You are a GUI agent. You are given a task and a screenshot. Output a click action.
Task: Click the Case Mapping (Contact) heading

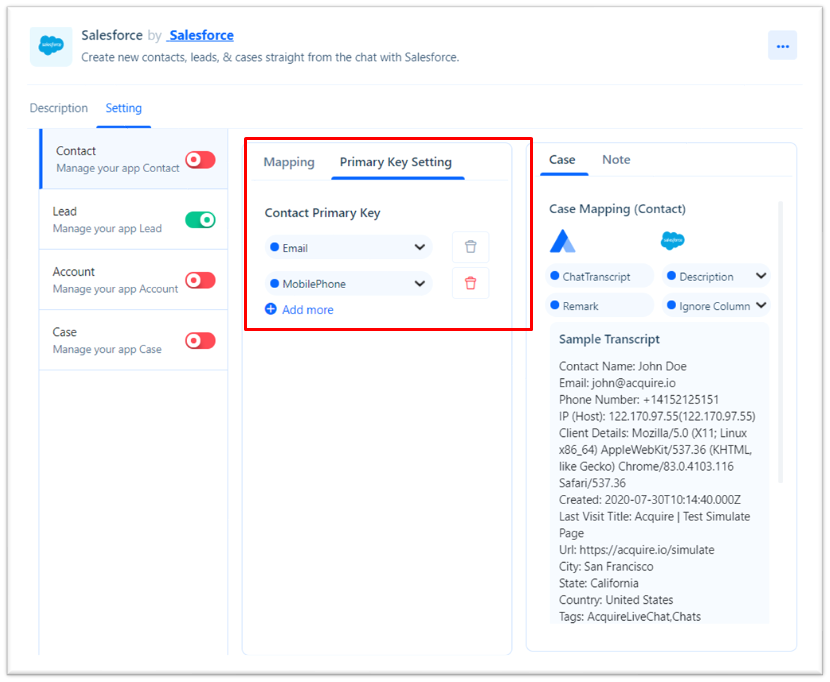pyautogui.click(x=617, y=209)
